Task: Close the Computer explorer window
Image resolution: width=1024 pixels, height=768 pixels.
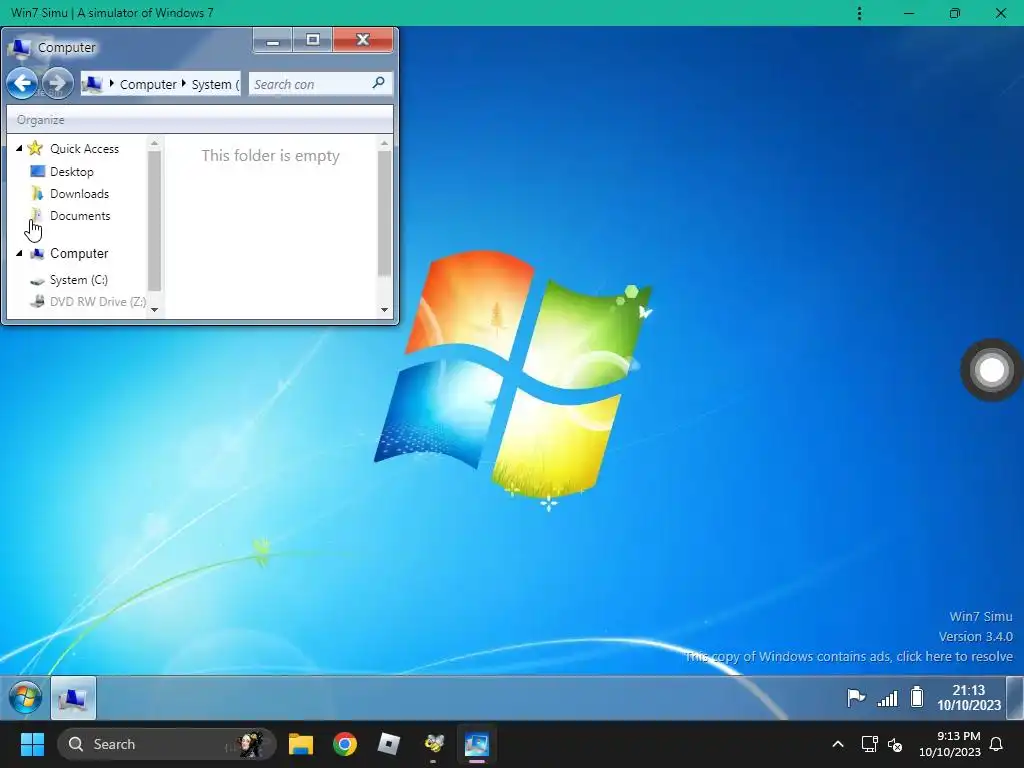Action: 363,40
